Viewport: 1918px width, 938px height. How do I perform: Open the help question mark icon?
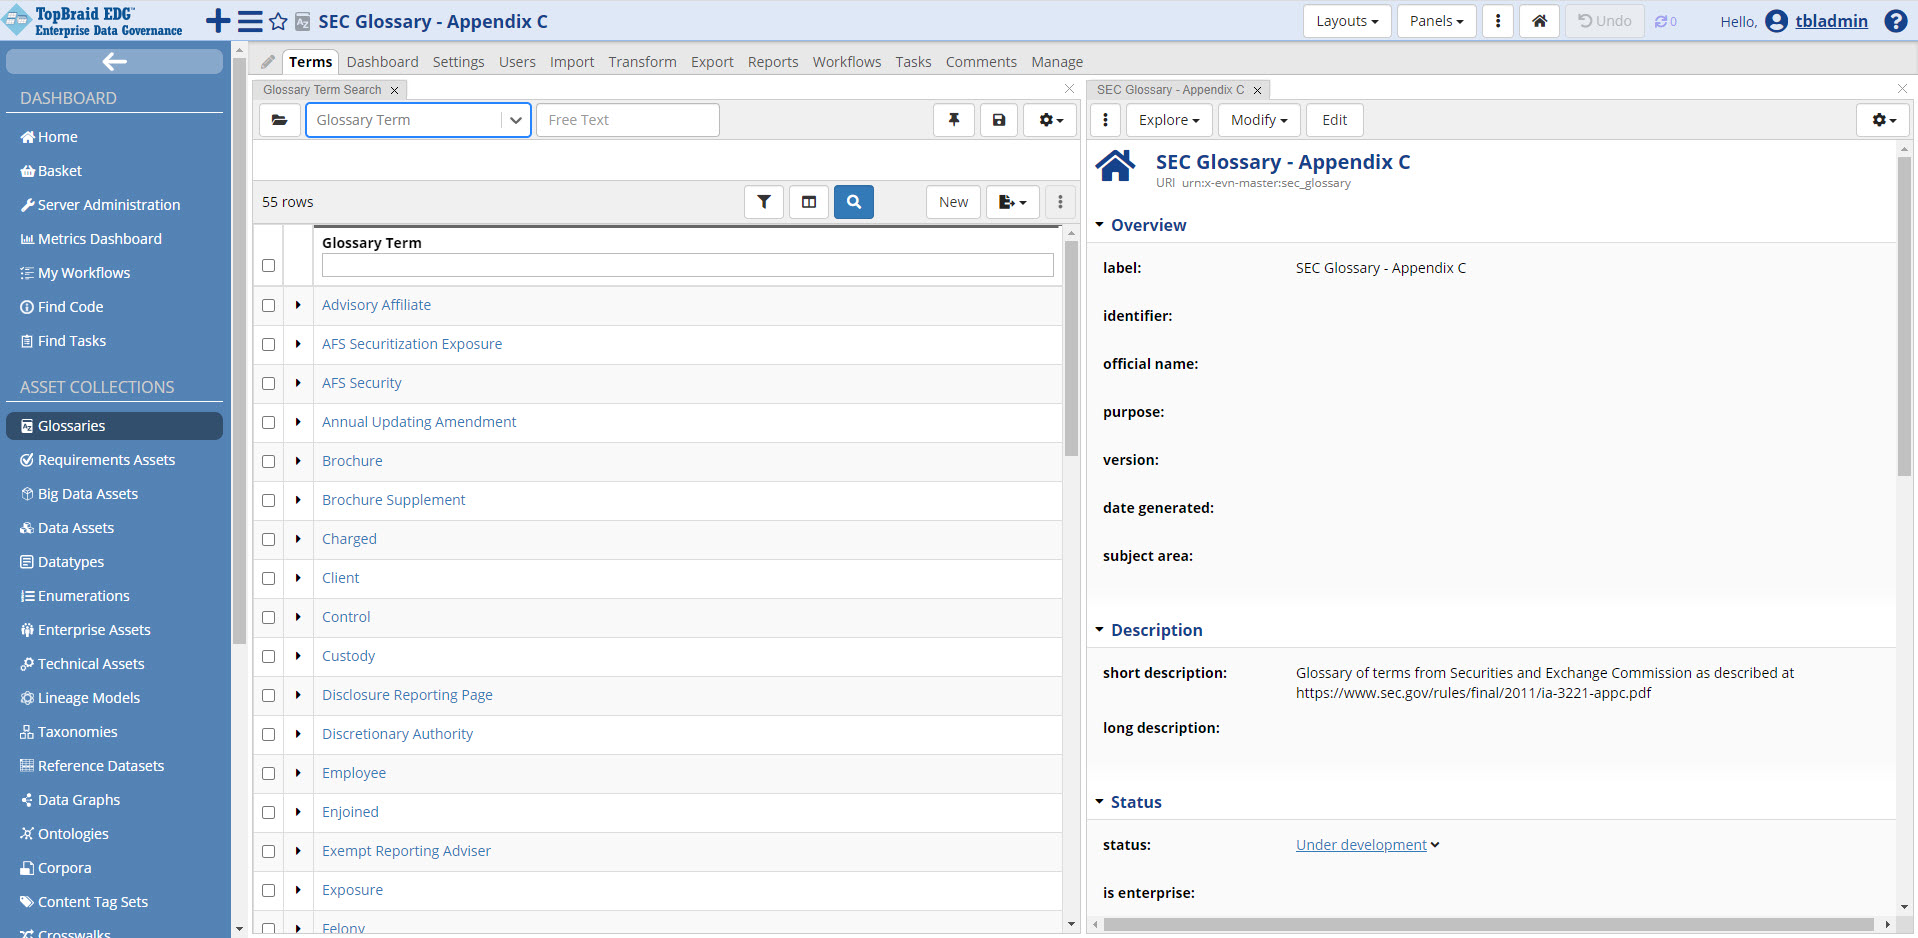[1895, 21]
